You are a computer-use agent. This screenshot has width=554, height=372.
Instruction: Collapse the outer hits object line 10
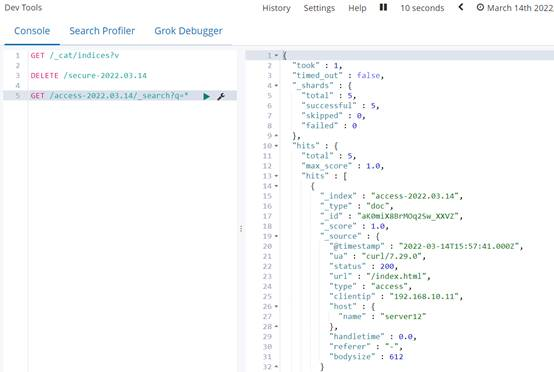click(x=276, y=146)
